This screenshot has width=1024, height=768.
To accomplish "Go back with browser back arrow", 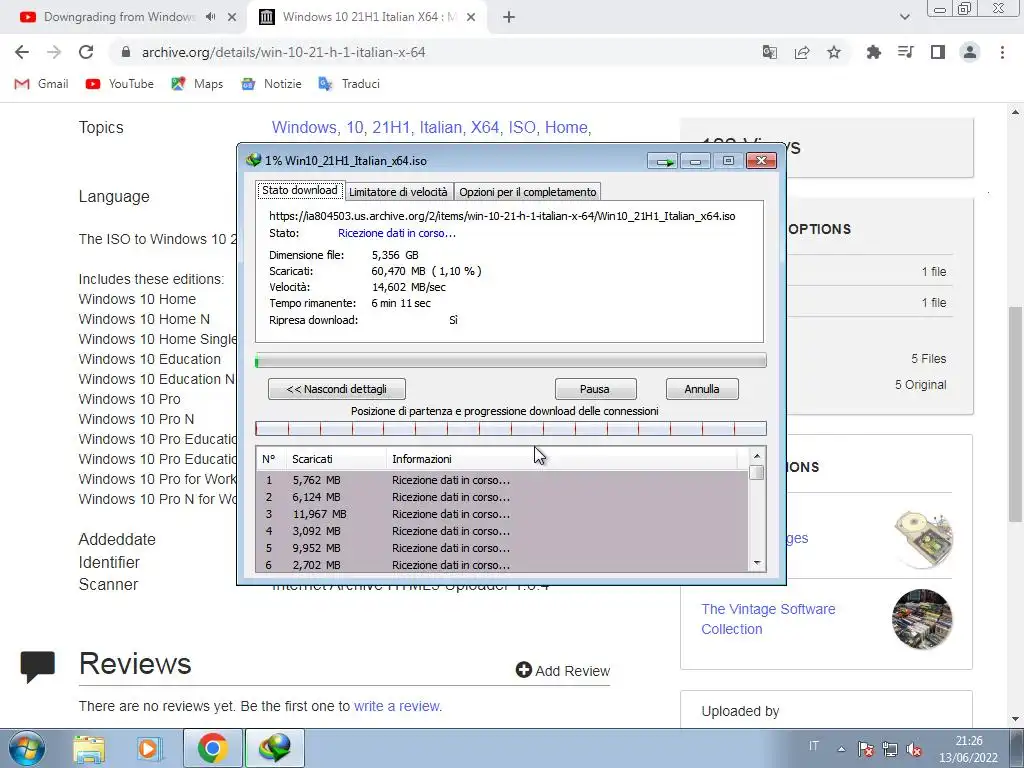I will click(x=22, y=52).
